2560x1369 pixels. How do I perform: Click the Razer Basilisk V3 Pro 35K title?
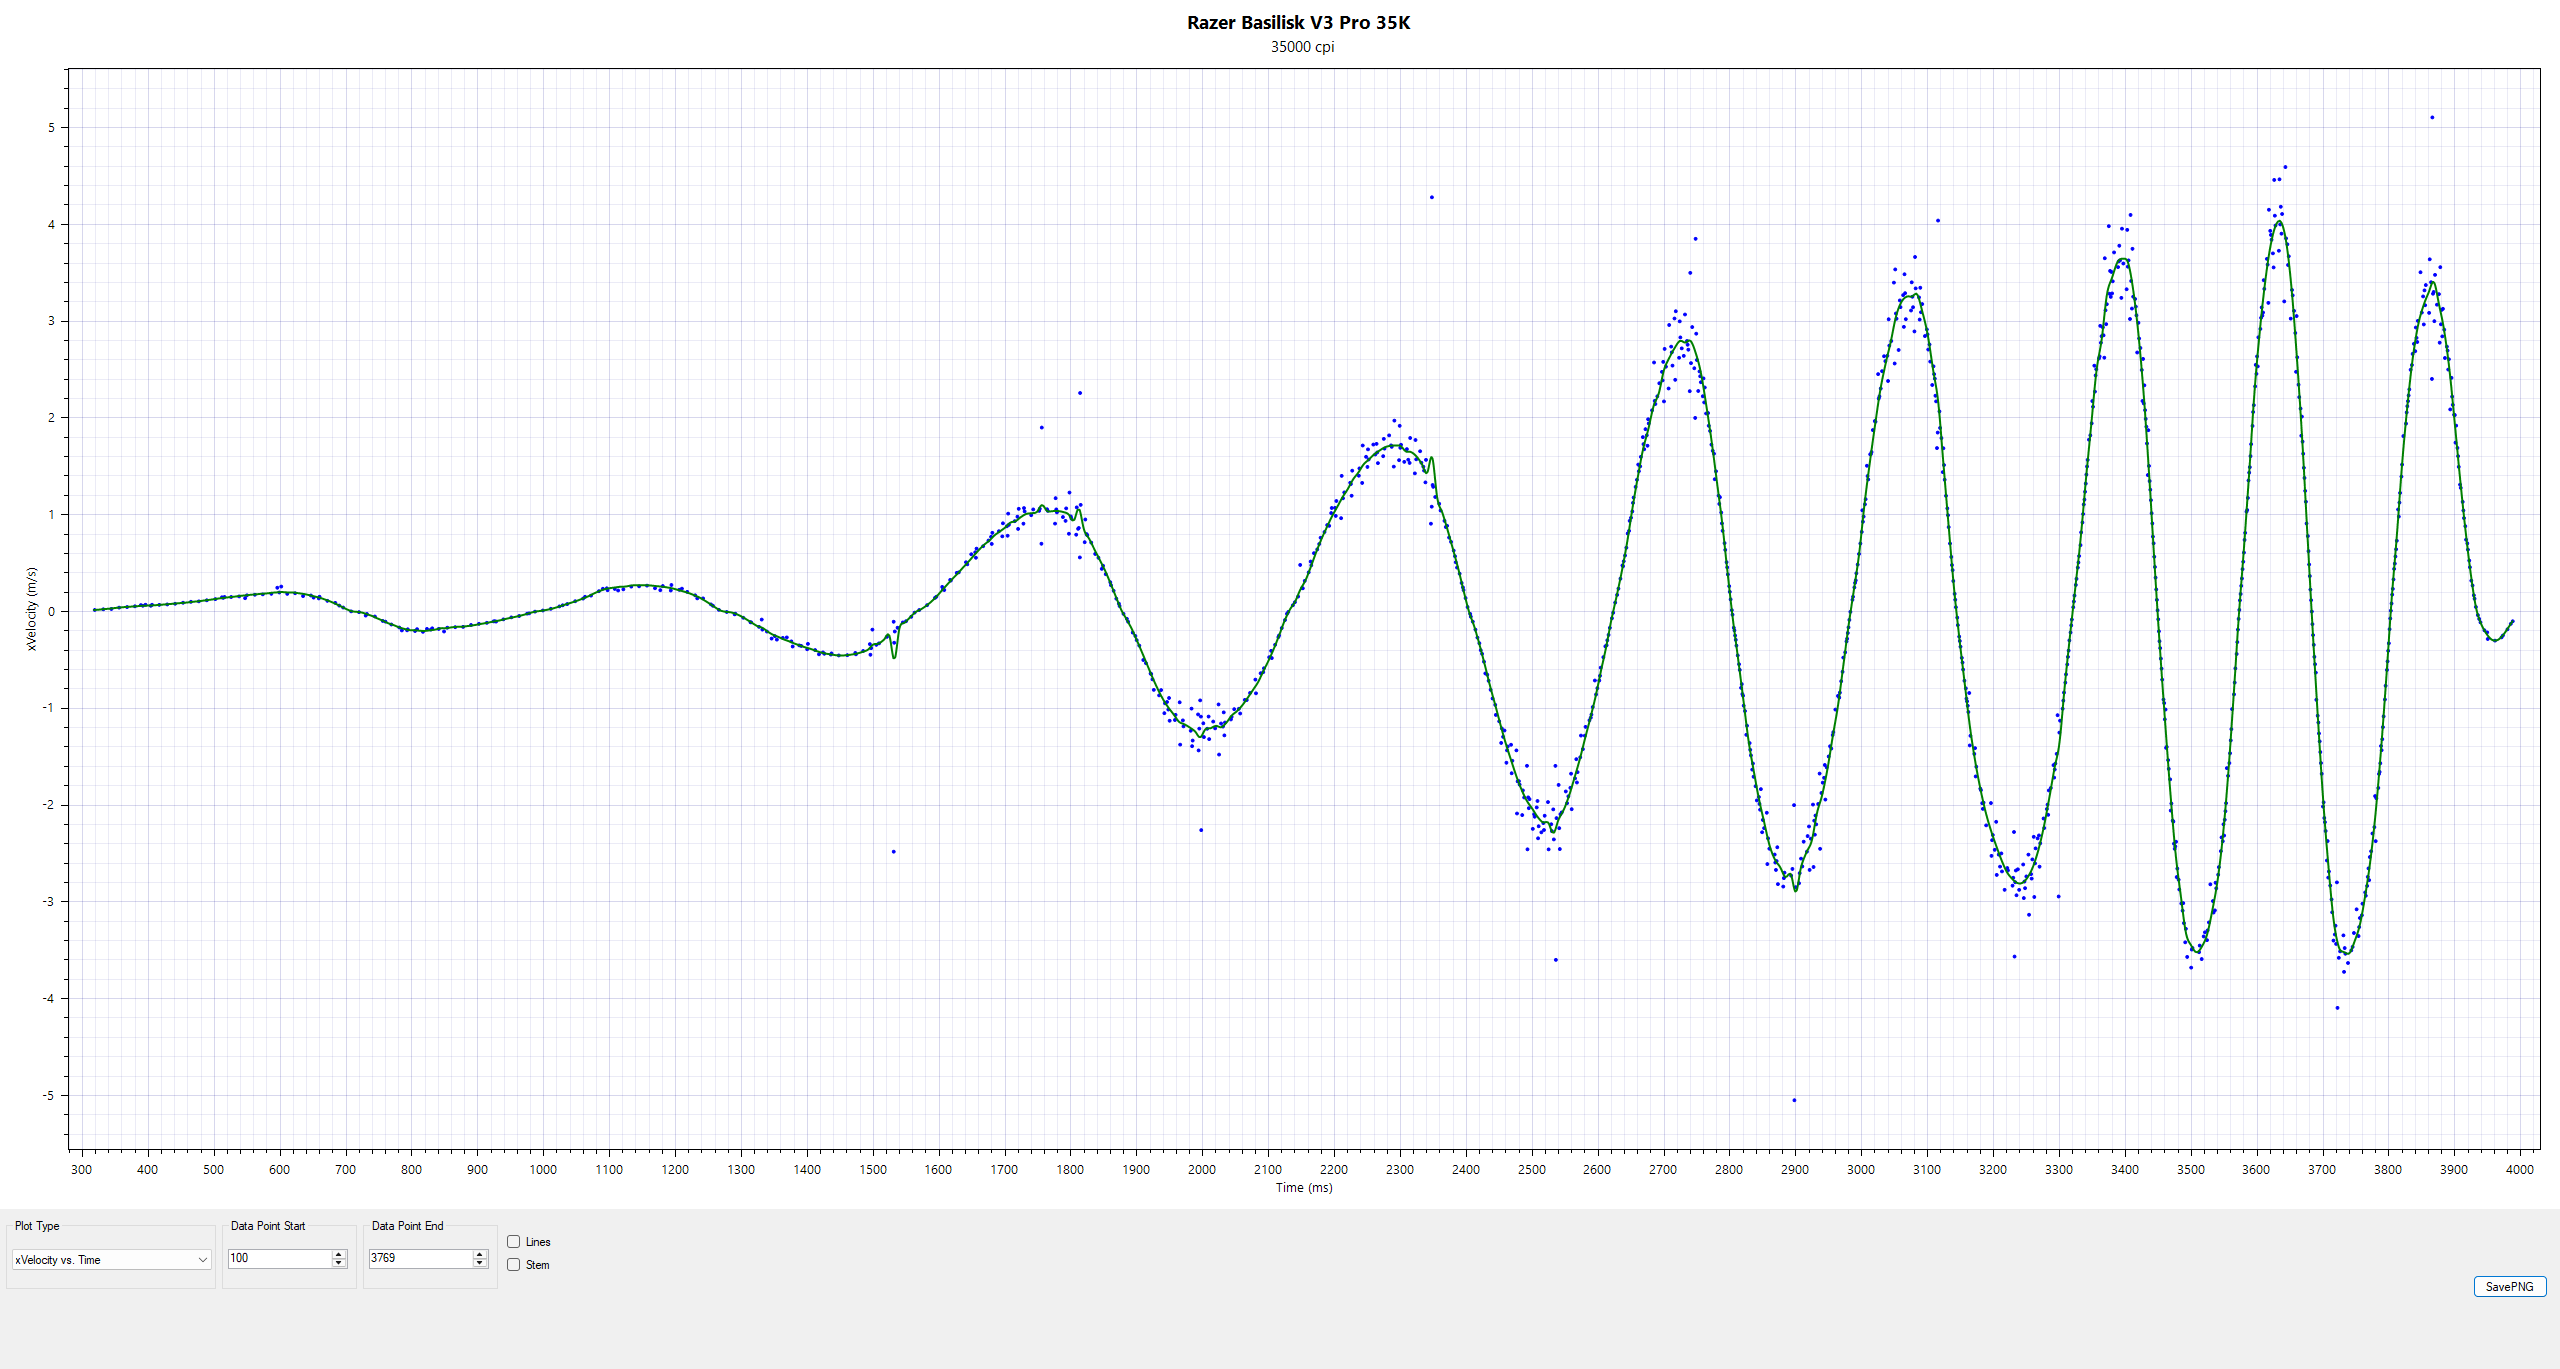[1298, 23]
